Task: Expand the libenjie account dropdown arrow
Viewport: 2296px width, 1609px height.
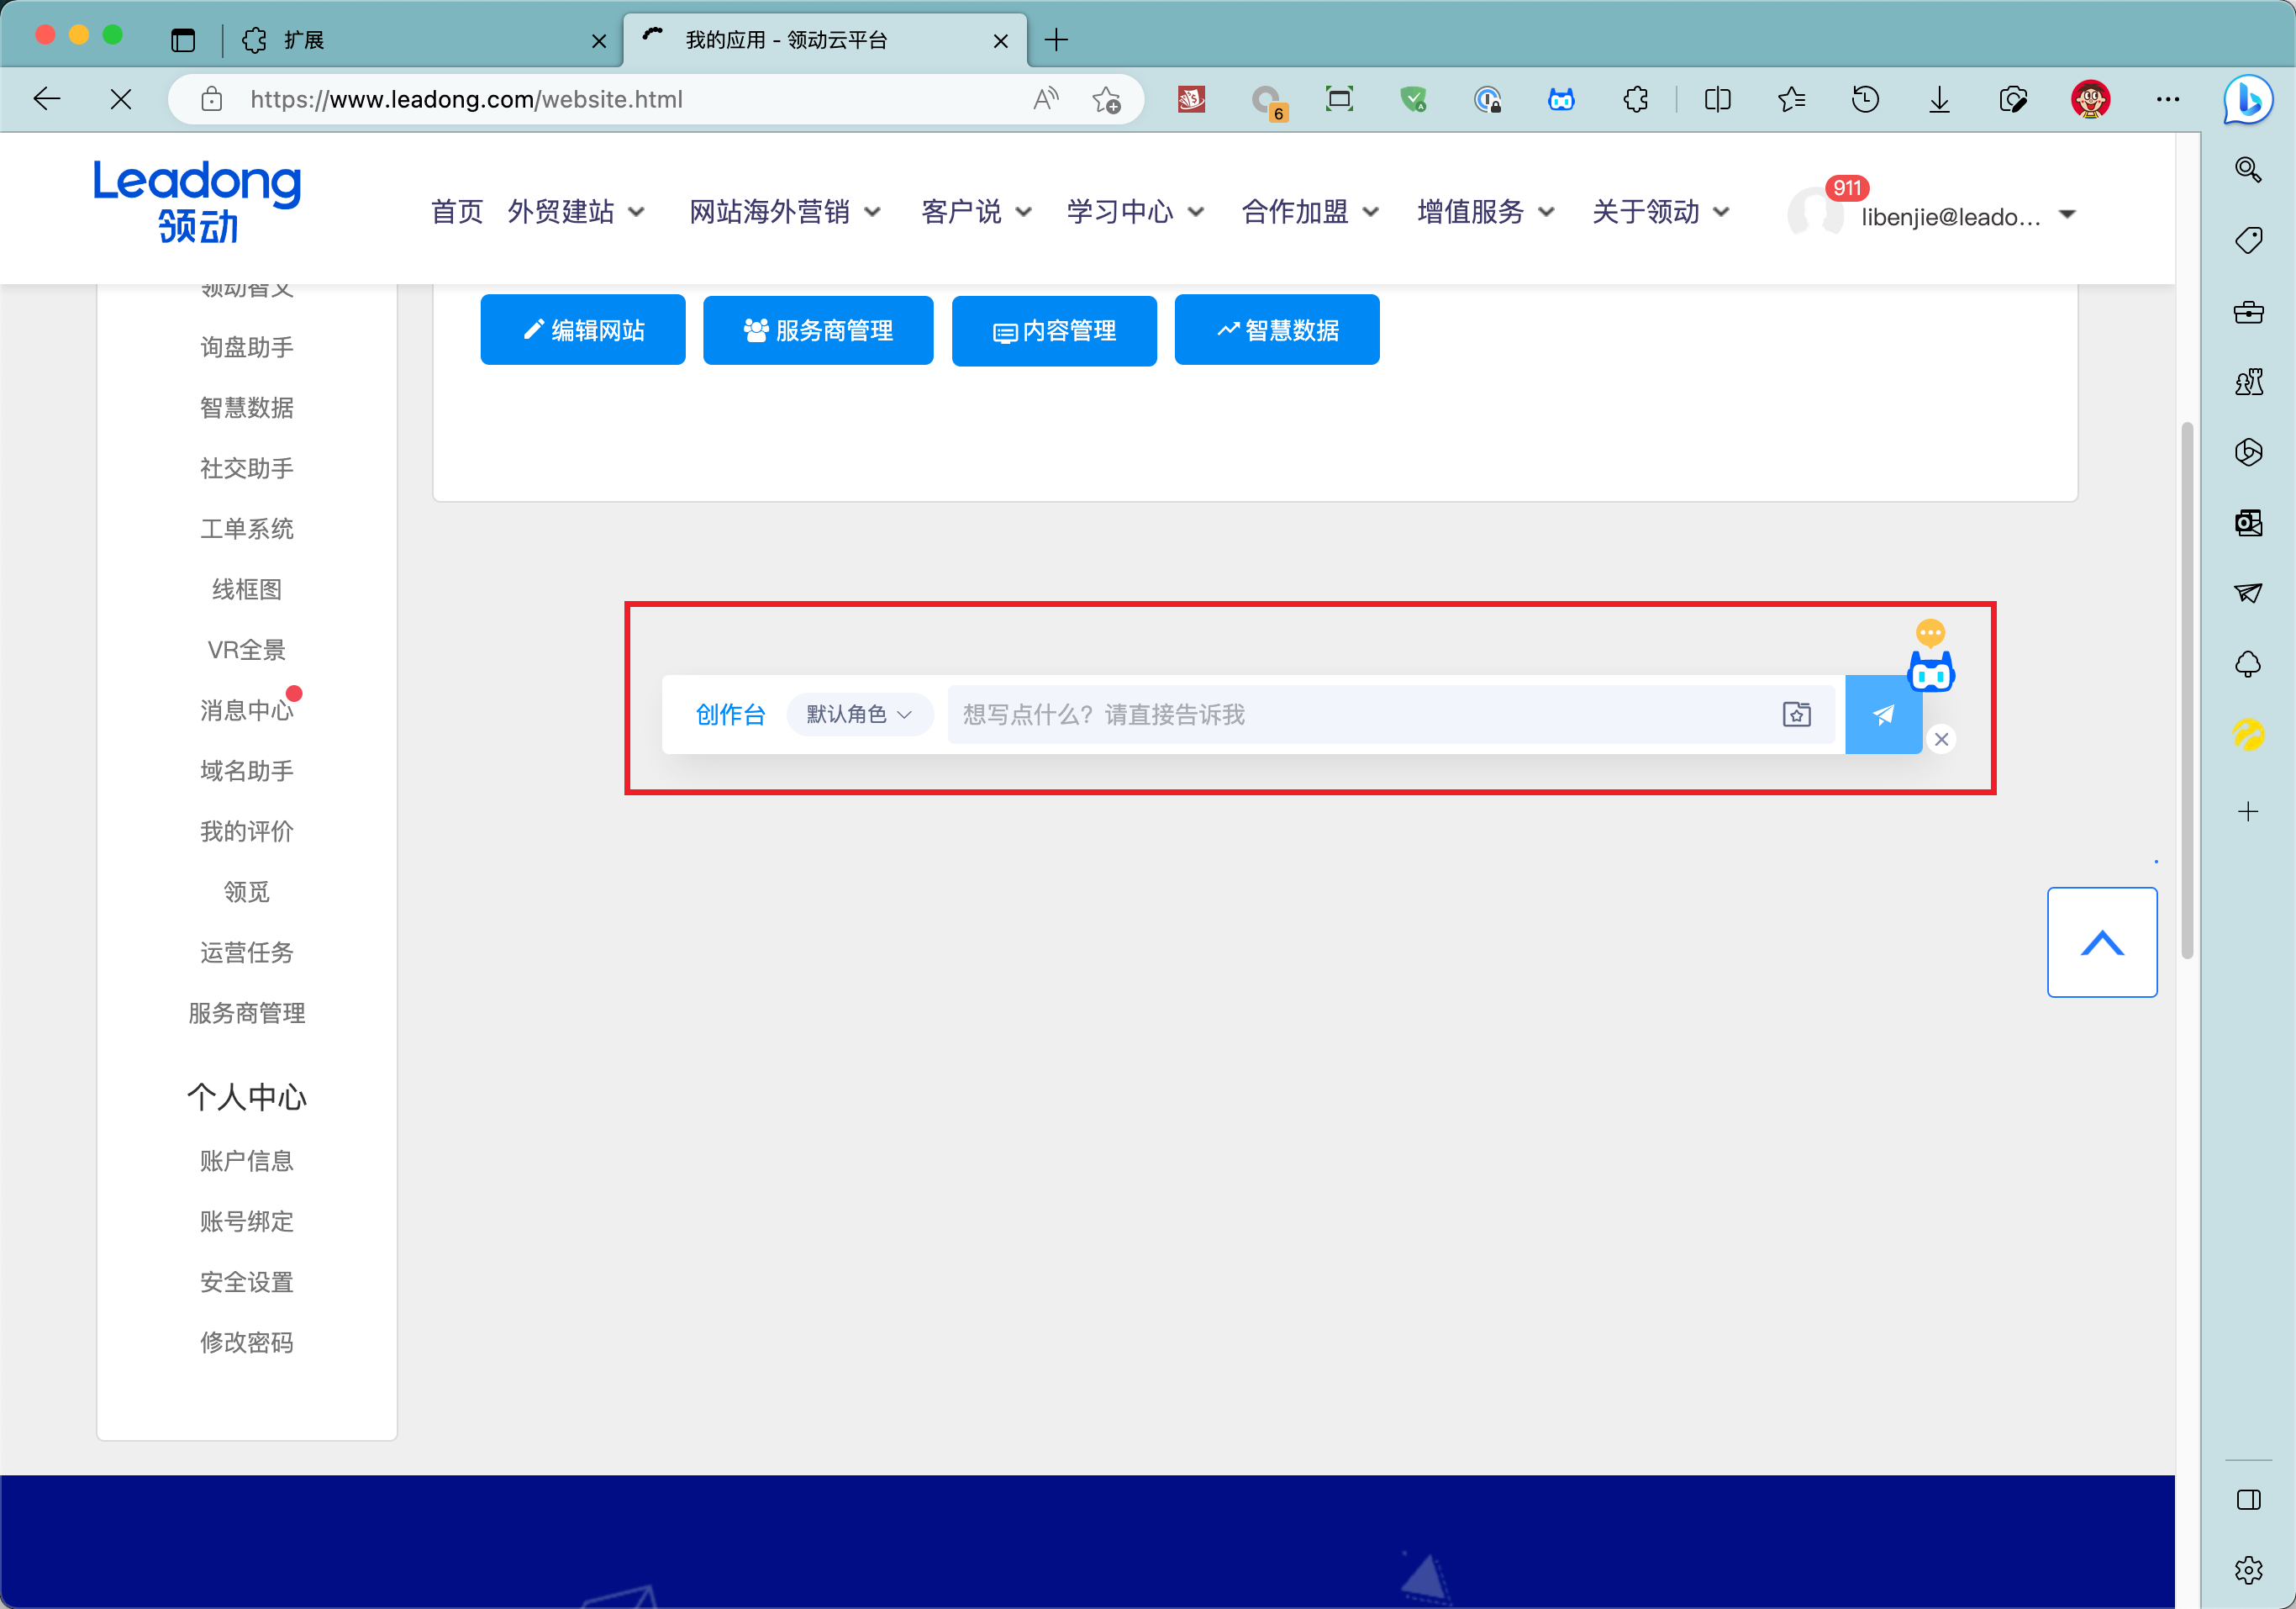Action: point(2067,215)
